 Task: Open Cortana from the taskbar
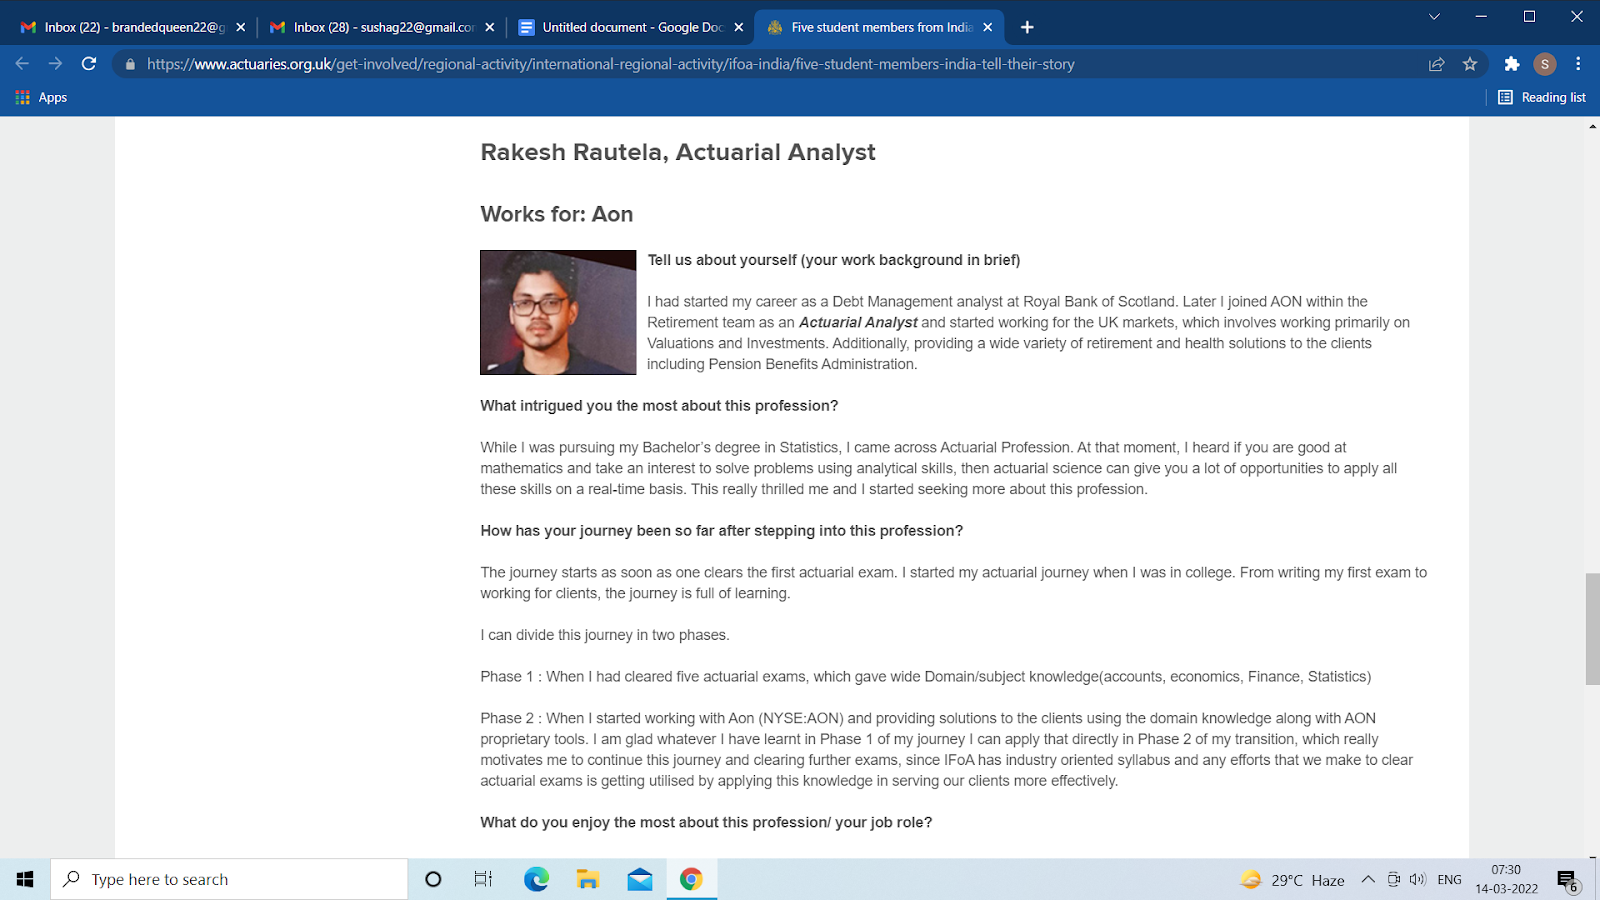tap(433, 879)
